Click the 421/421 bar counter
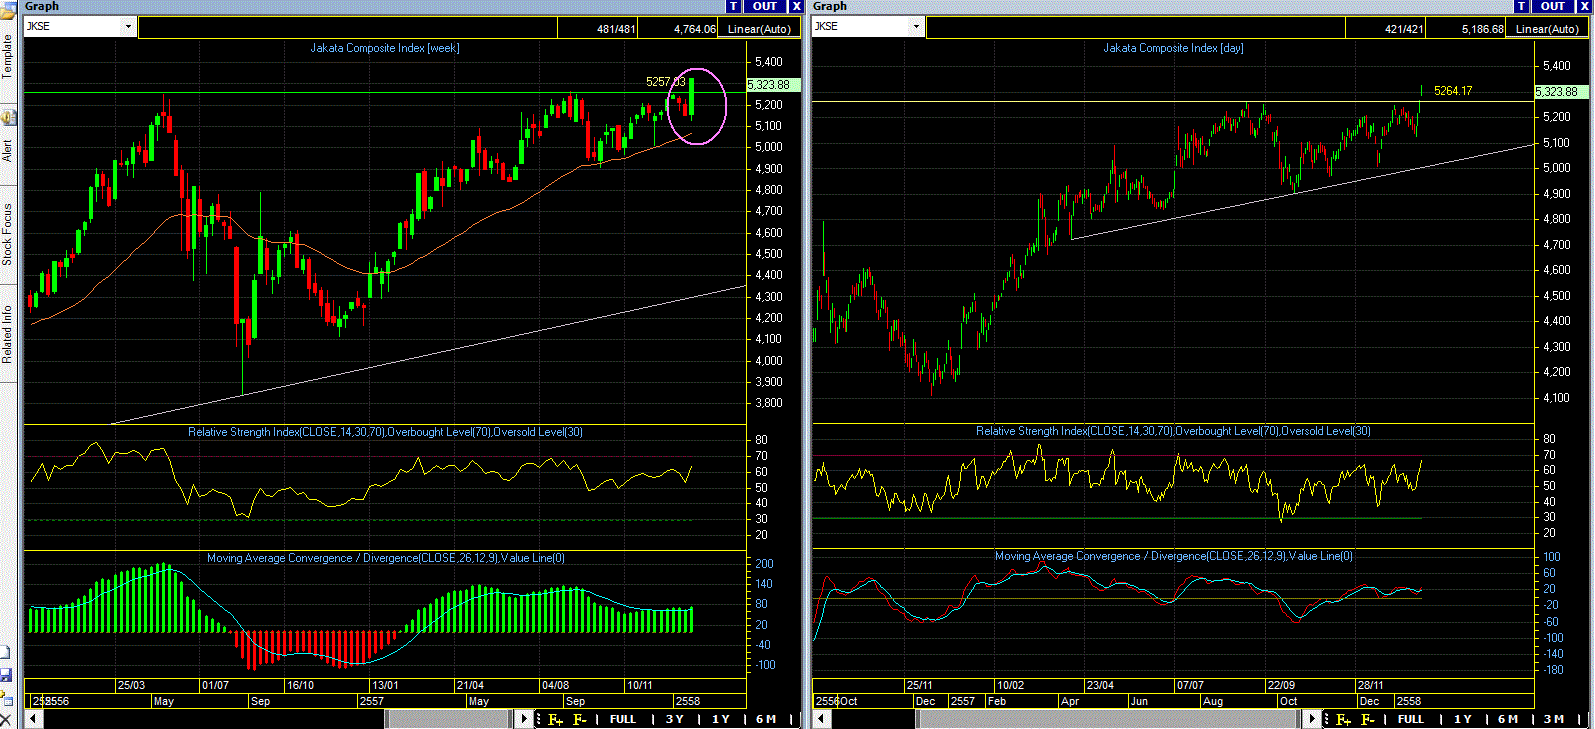1595x729 pixels. point(1404,29)
